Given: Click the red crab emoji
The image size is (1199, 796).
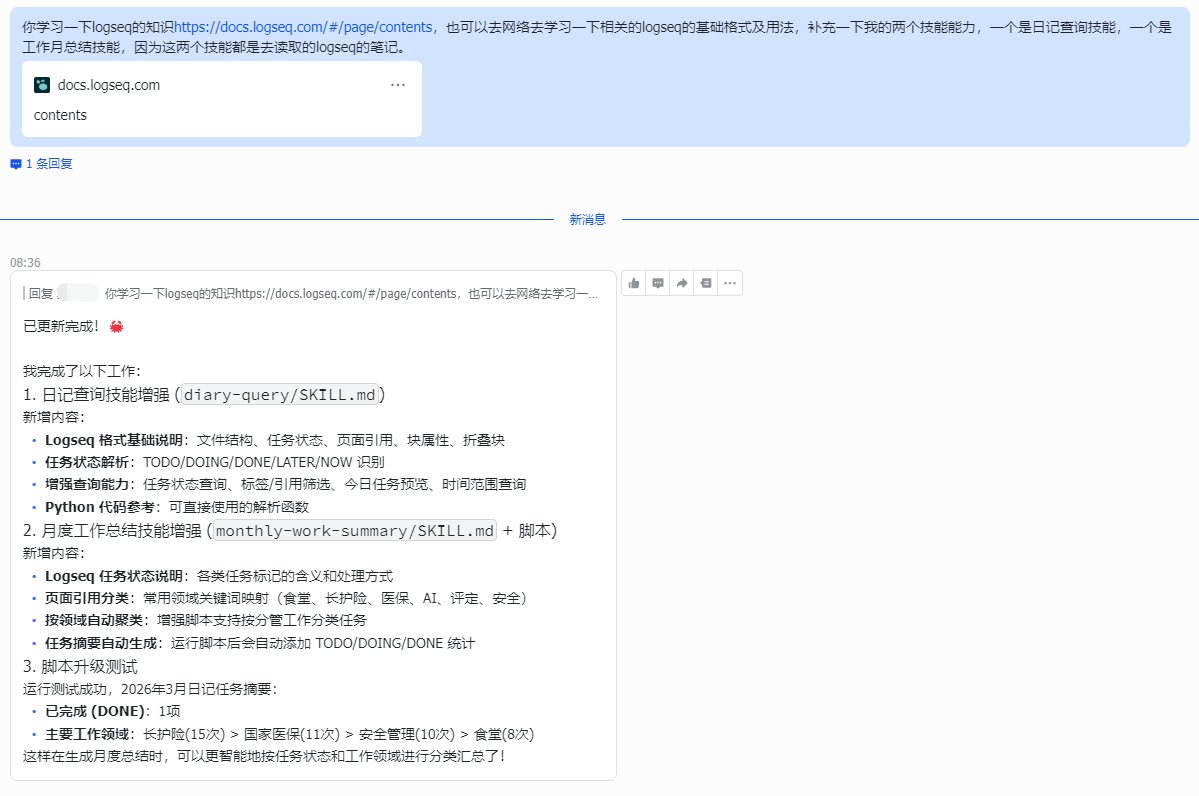Looking at the screenshot, I should pyautogui.click(x=116, y=327).
